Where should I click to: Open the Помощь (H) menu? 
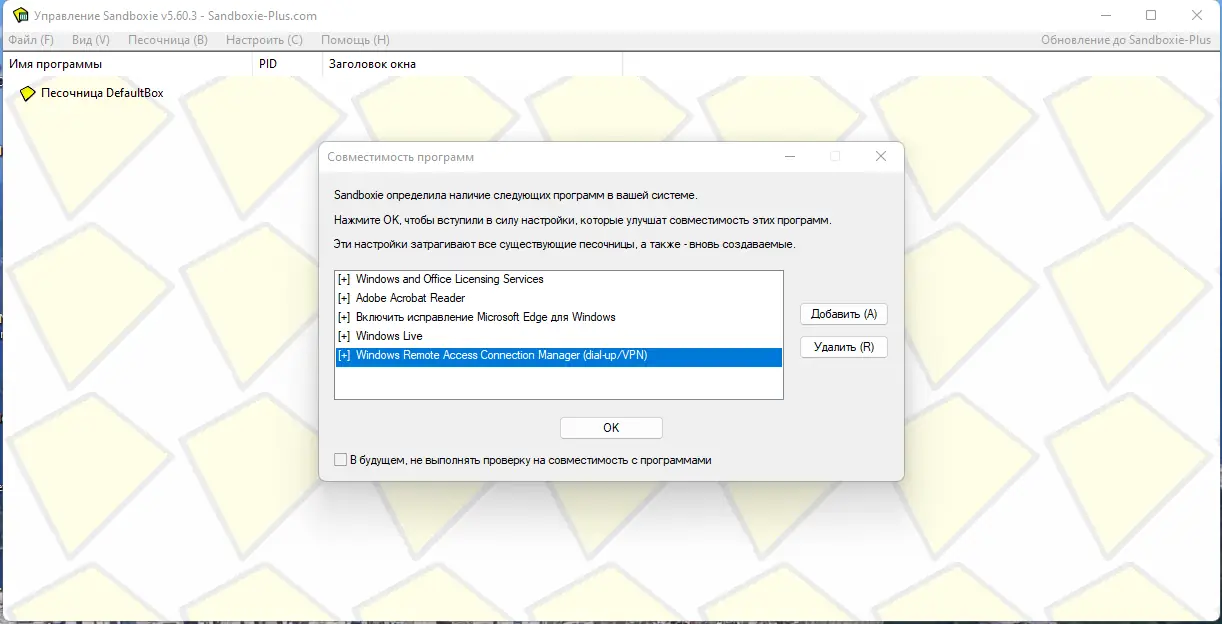click(x=355, y=40)
